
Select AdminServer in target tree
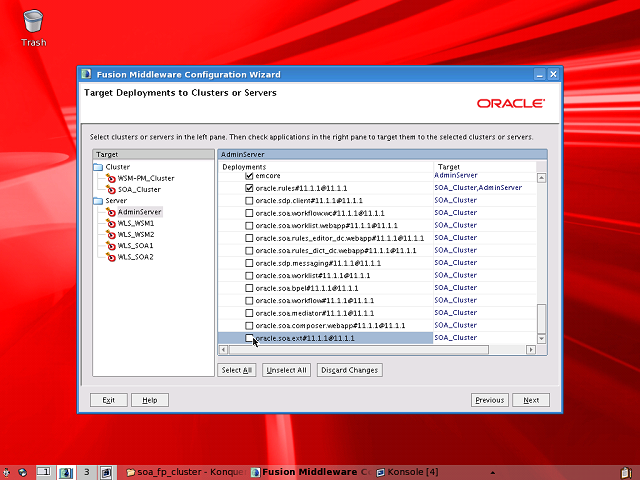click(140, 212)
